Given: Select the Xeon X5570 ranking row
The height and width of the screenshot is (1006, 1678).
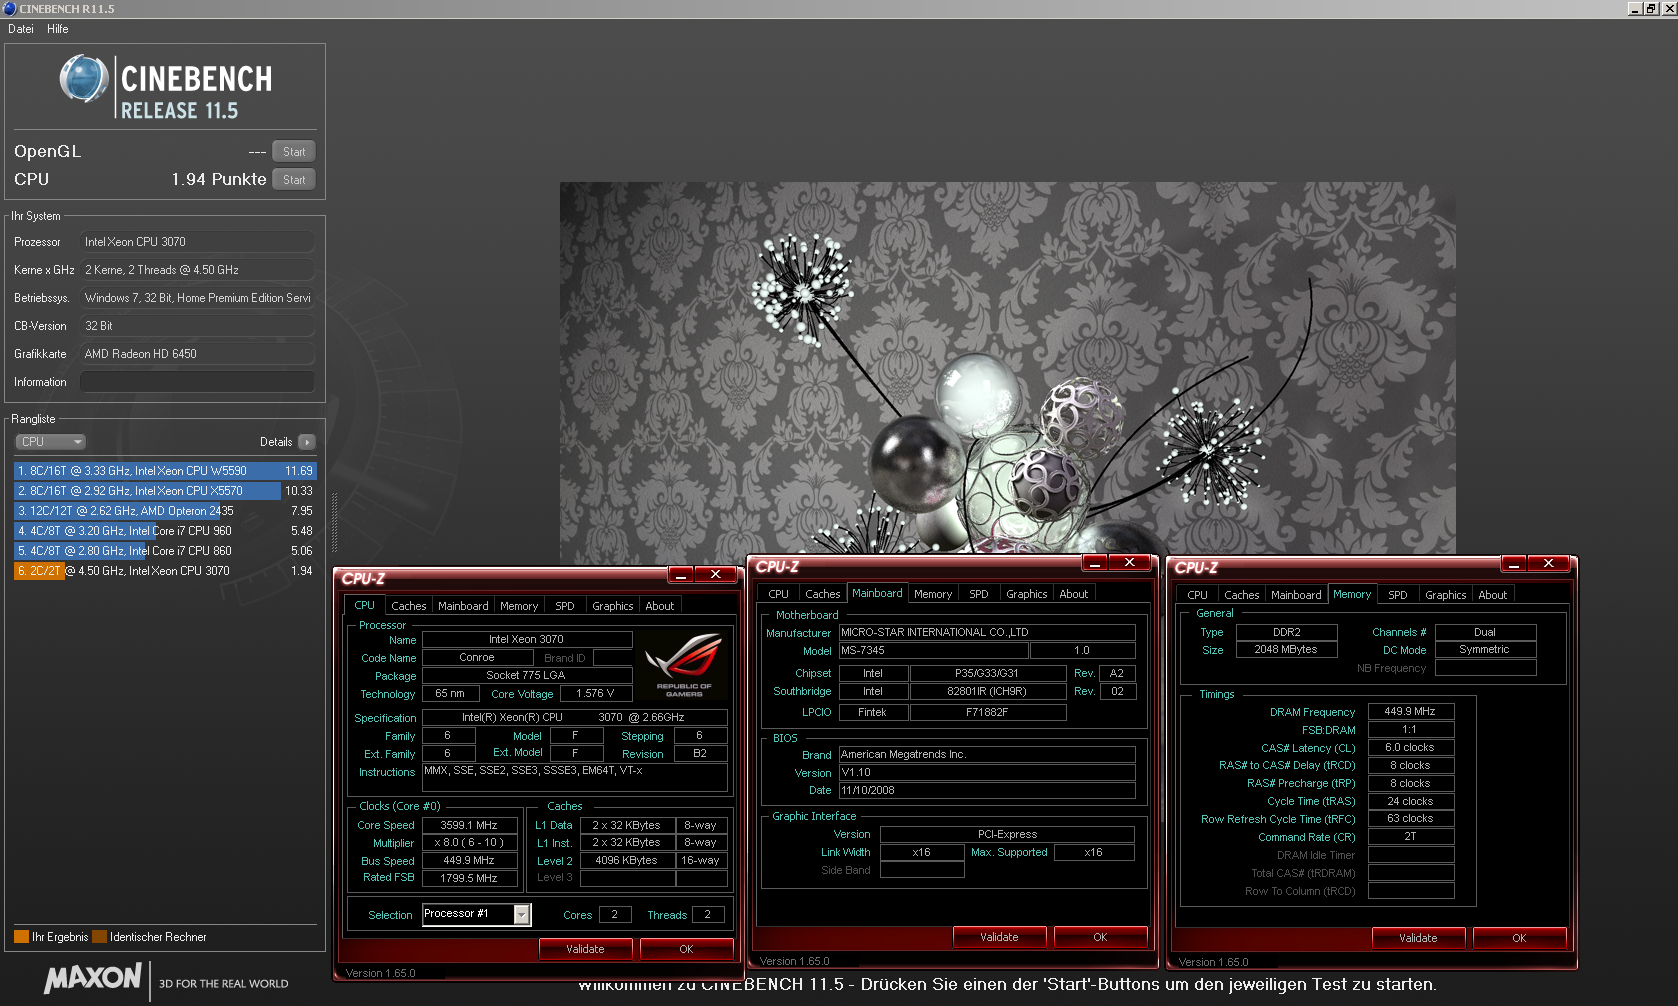Looking at the screenshot, I should coord(165,491).
